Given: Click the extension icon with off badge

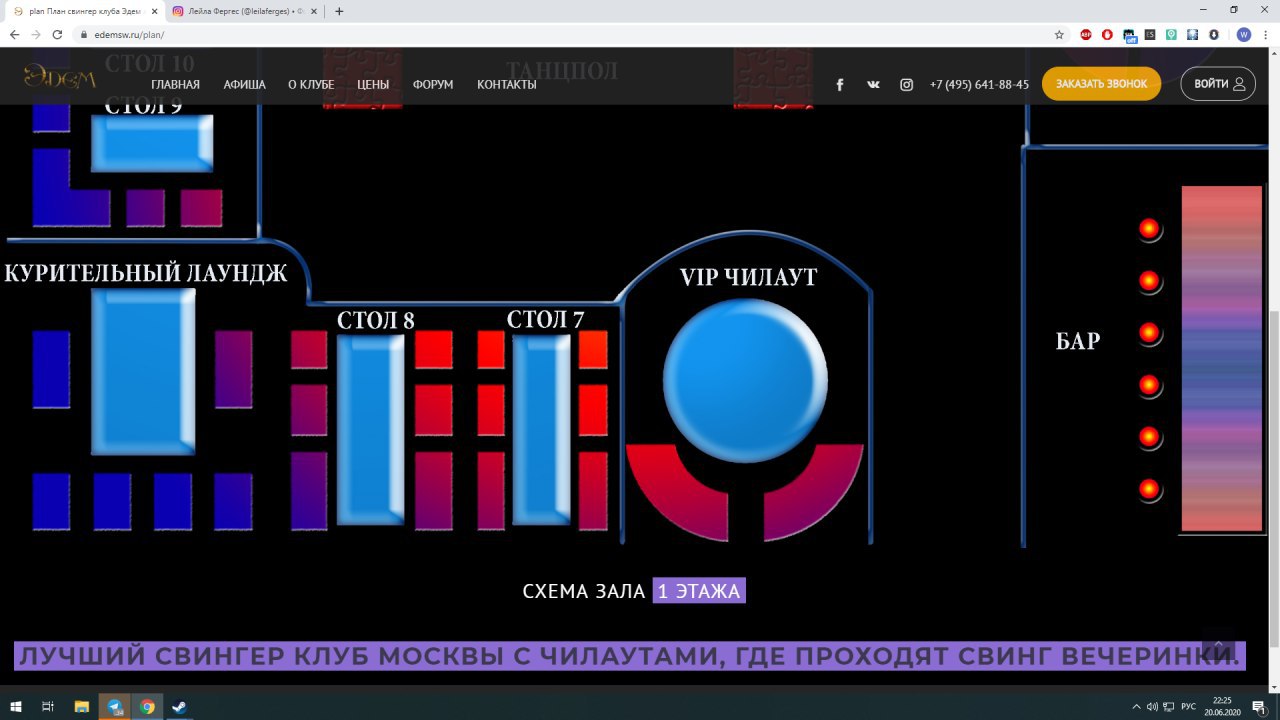Looking at the screenshot, I should [x=1129, y=35].
